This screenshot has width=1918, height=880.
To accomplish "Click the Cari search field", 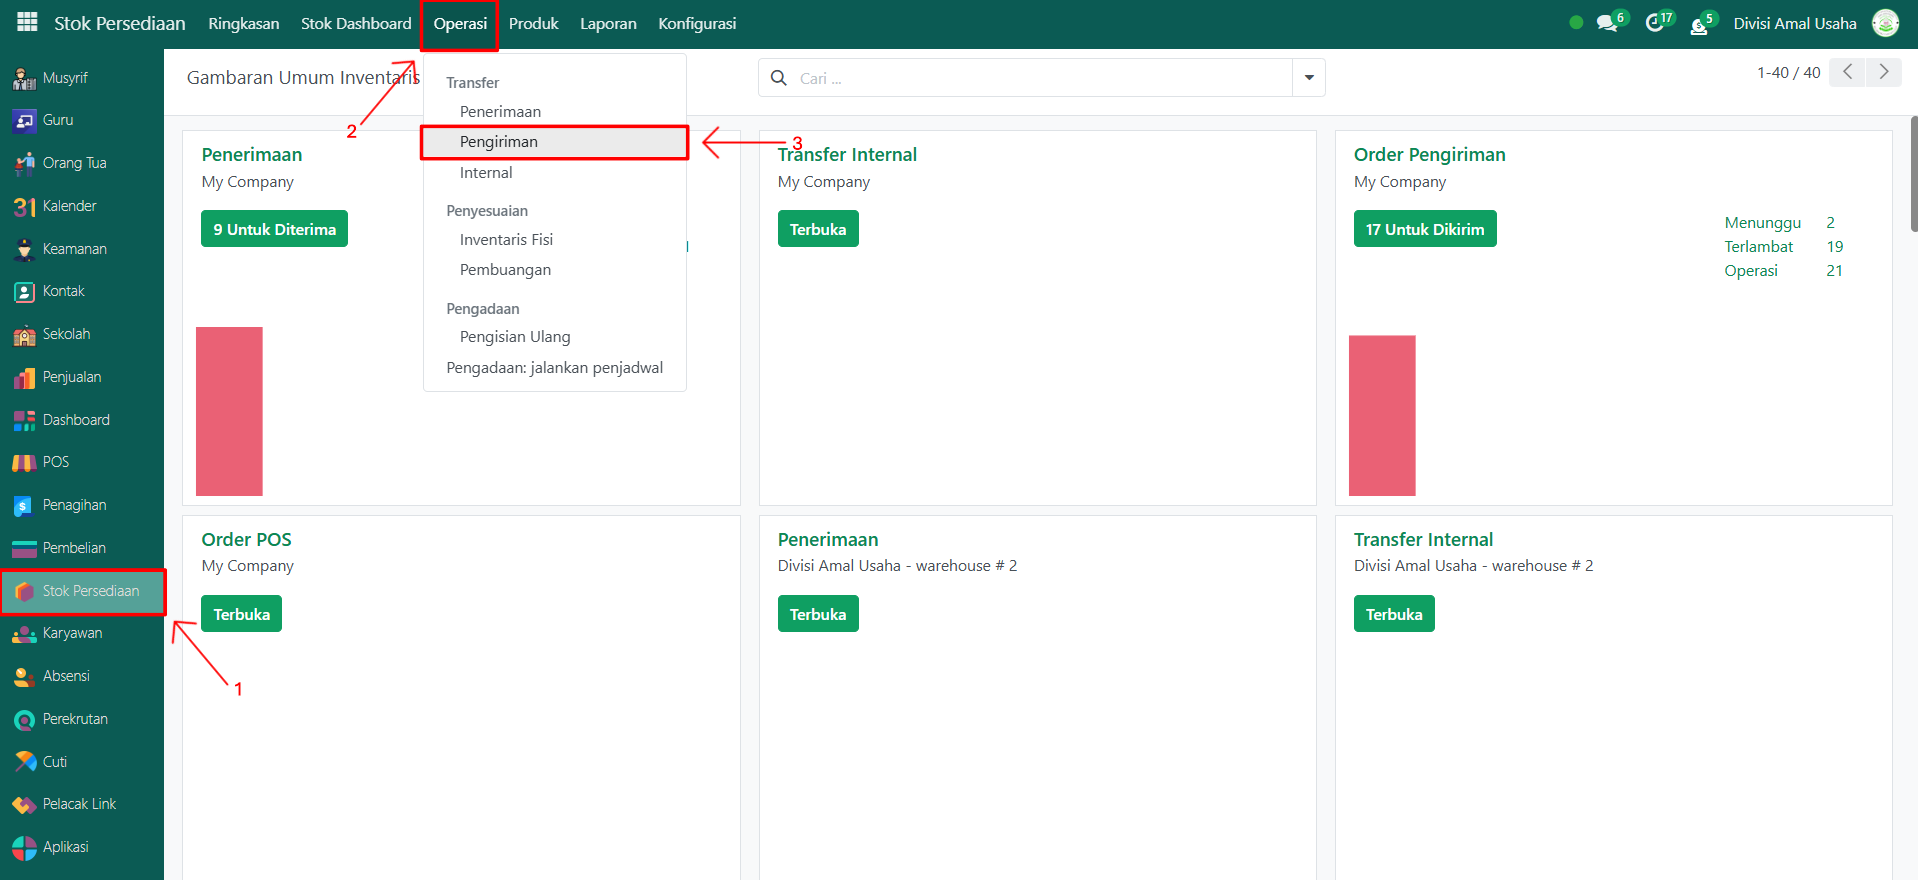I will tap(1040, 78).
